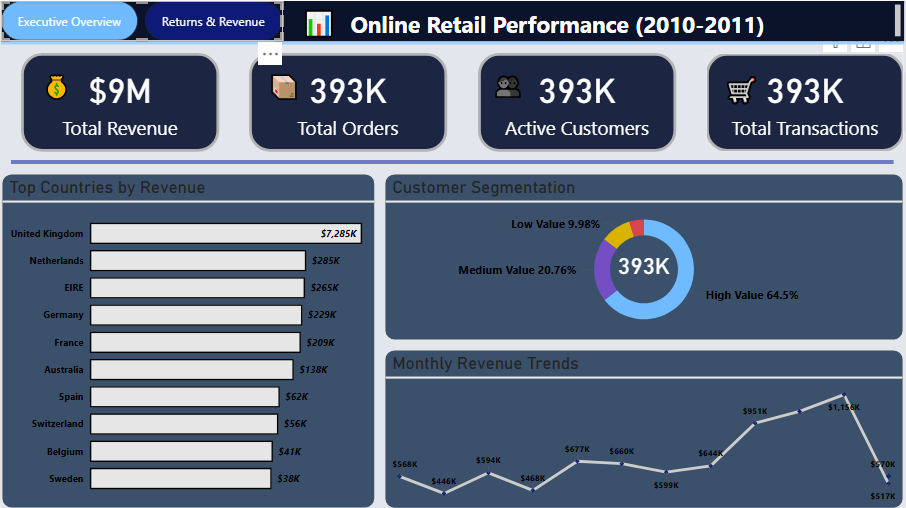Switch to the Returns & Revenue page
This screenshot has height=508, width=906.
pos(213,21)
